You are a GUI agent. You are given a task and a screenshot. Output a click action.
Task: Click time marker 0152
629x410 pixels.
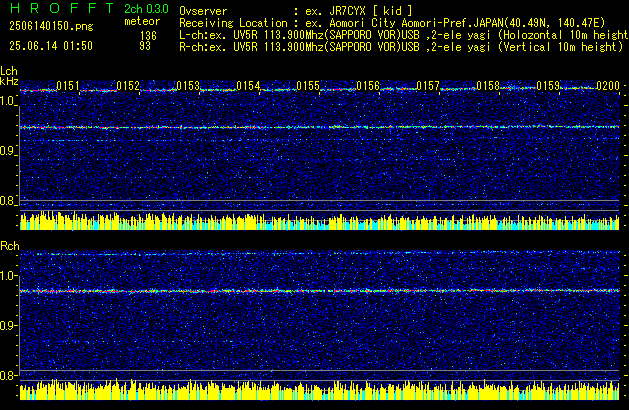click(x=128, y=85)
